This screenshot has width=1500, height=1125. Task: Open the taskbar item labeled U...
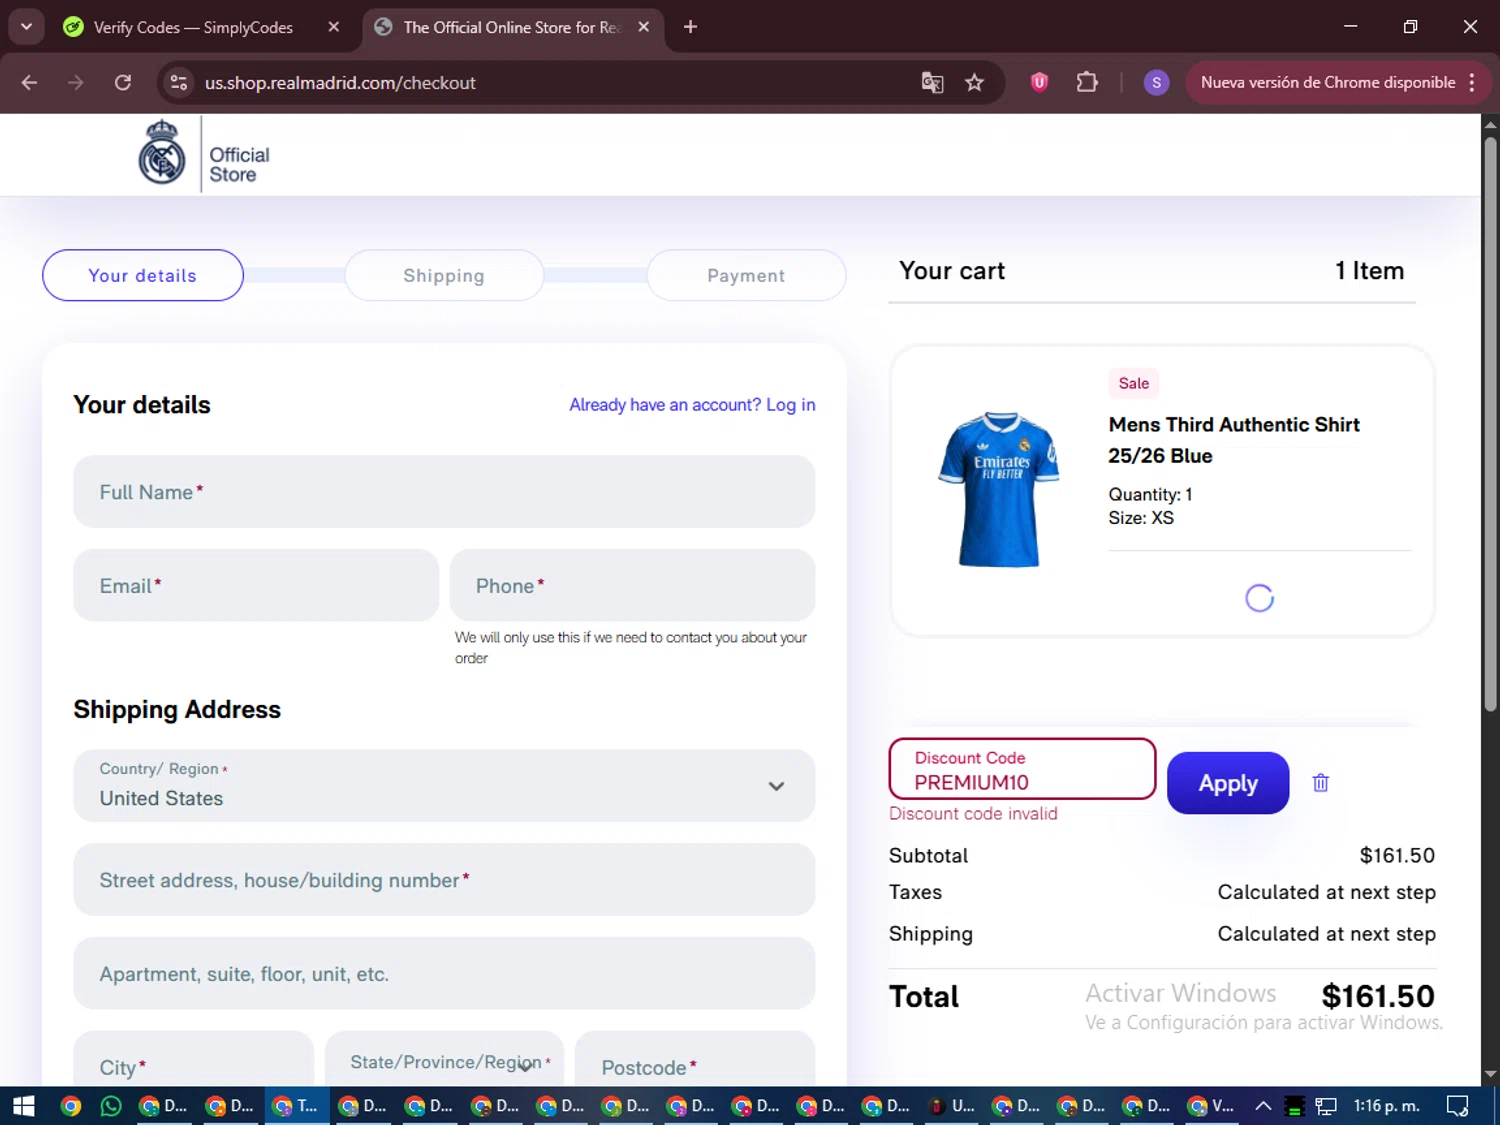(953, 1106)
